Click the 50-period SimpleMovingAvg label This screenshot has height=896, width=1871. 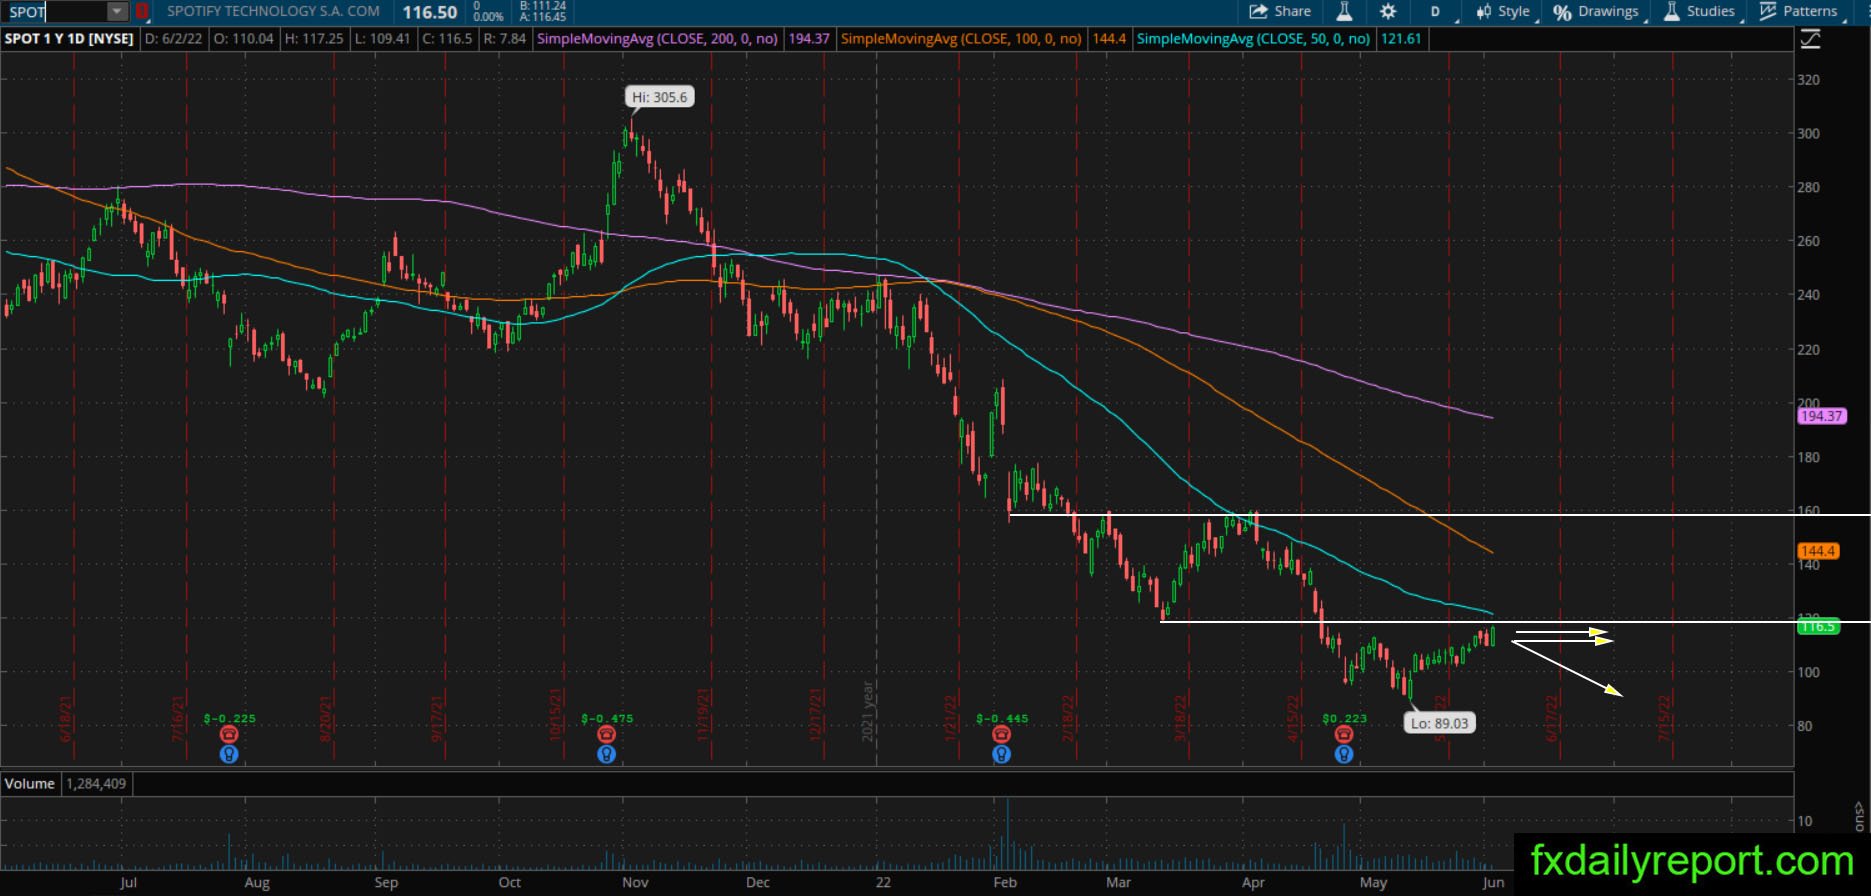click(x=1254, y=39)
